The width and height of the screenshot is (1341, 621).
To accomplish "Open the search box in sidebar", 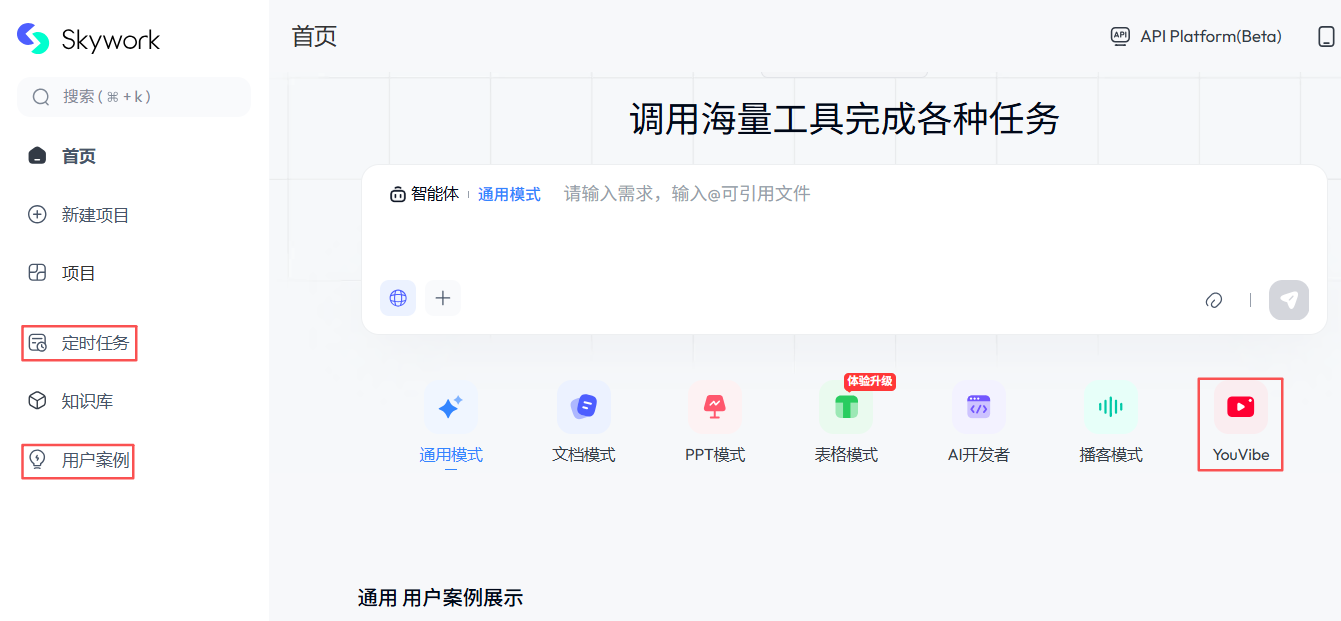I will (133, 97).
